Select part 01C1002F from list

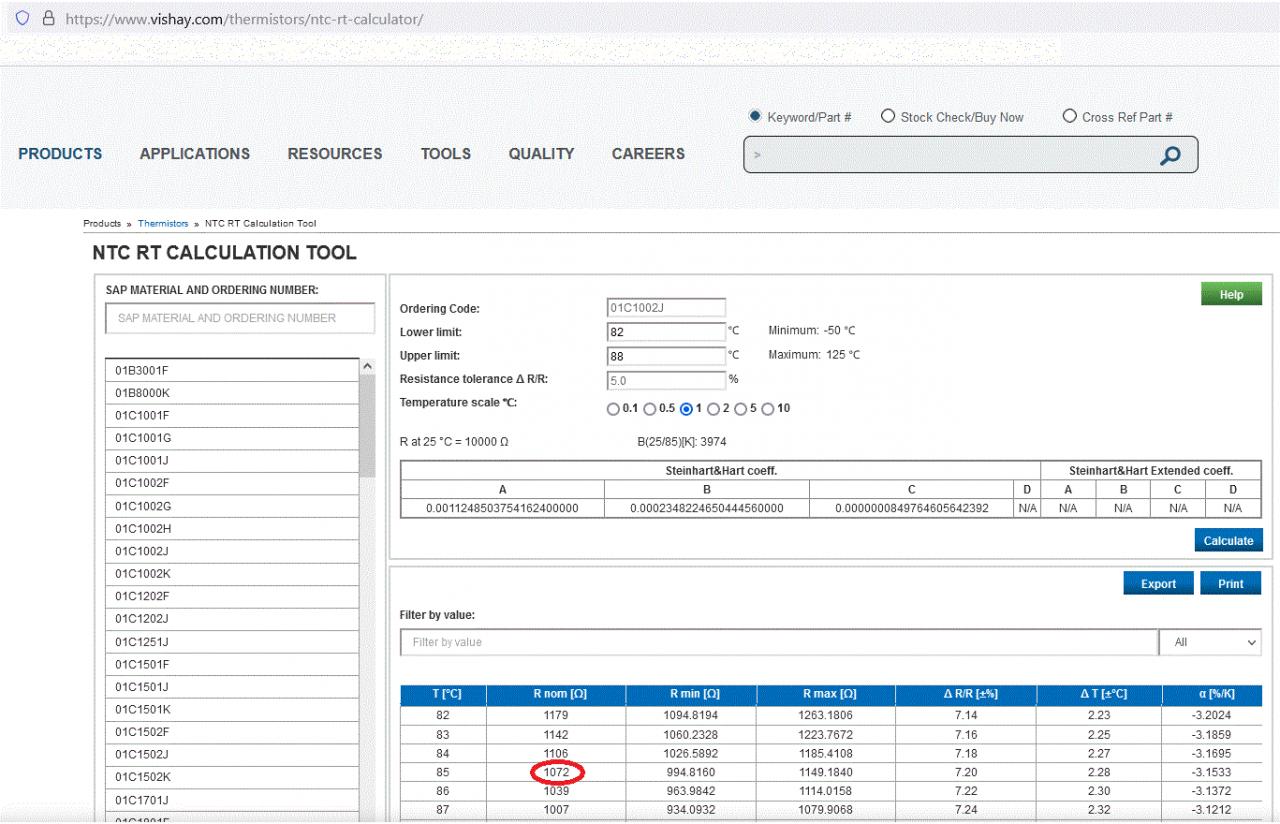pos(232,484)
